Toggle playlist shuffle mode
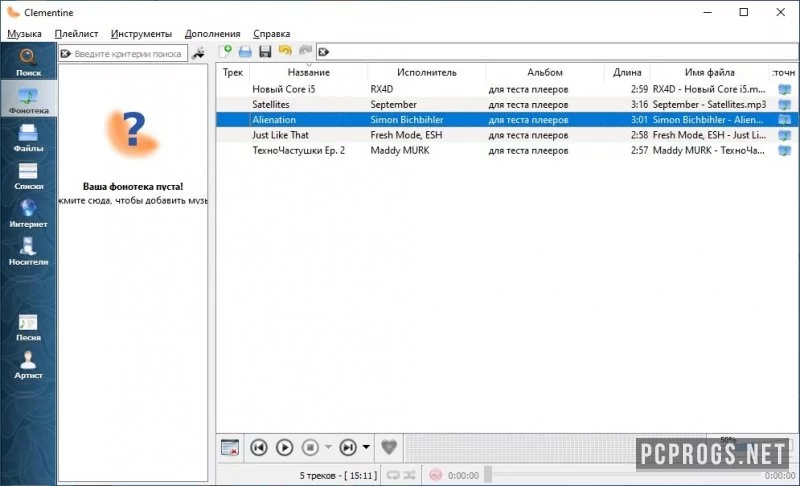 [409, 475]
